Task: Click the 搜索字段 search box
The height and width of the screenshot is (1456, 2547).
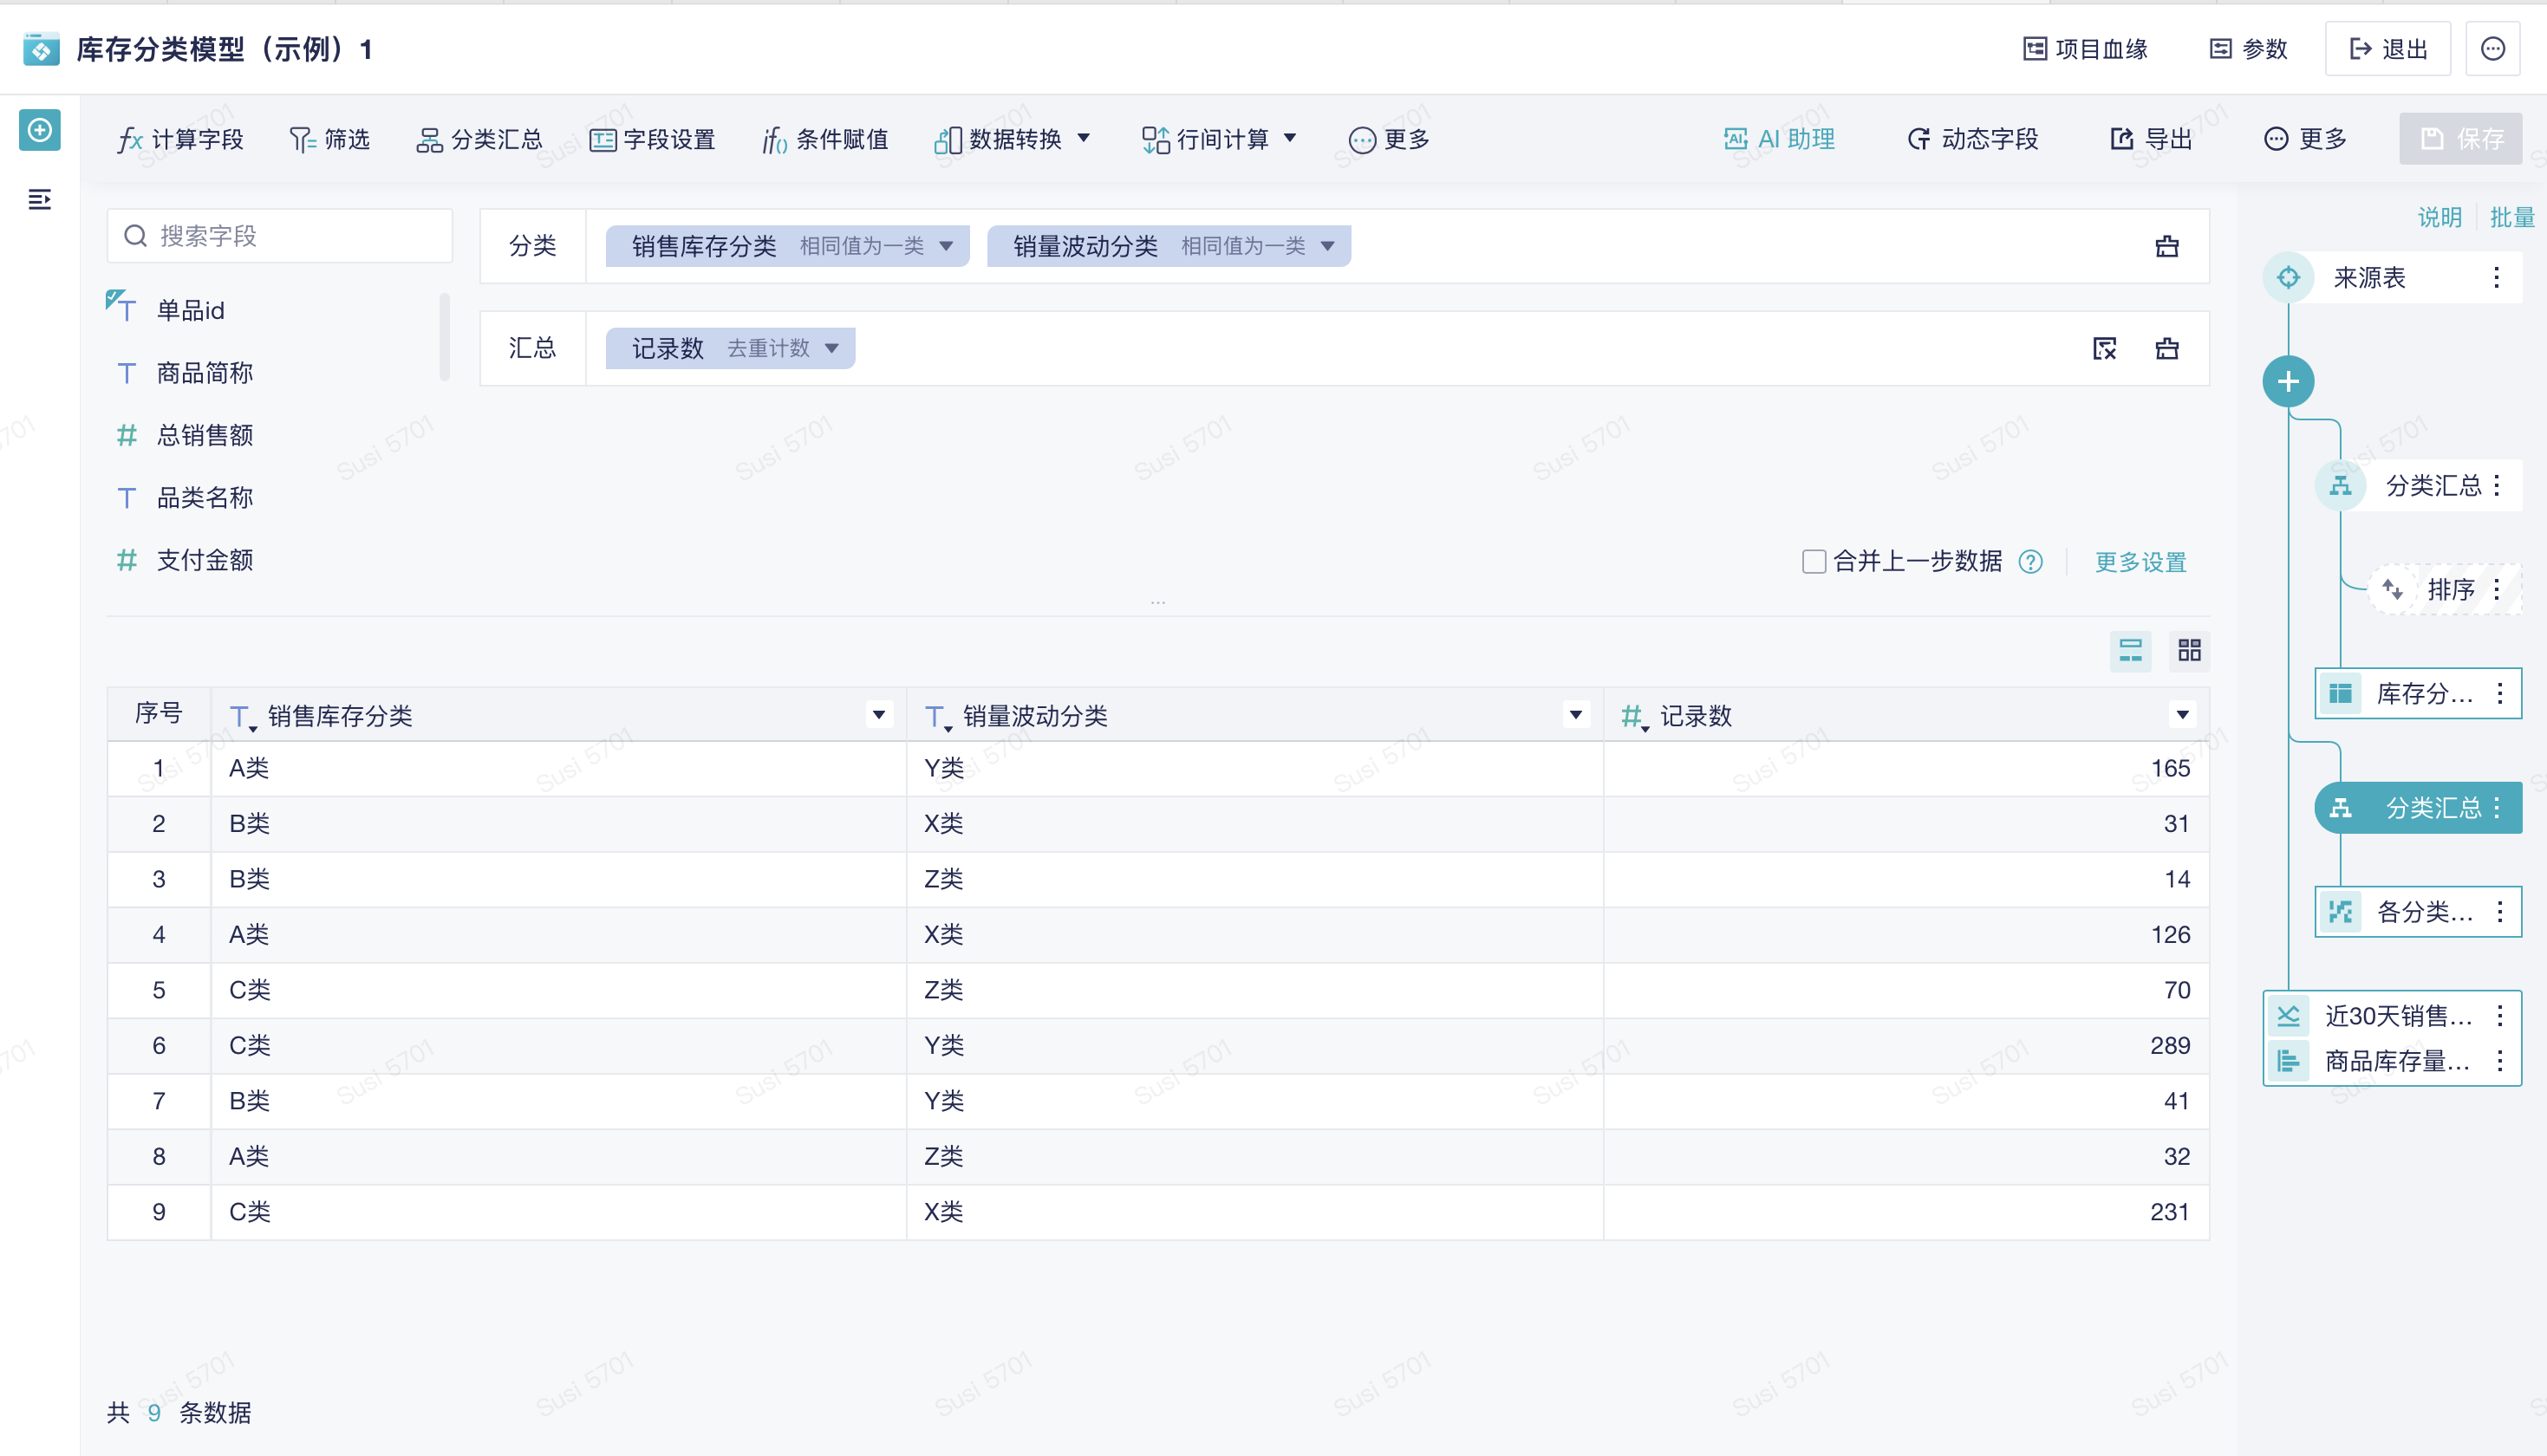Action: pos(280,236)
